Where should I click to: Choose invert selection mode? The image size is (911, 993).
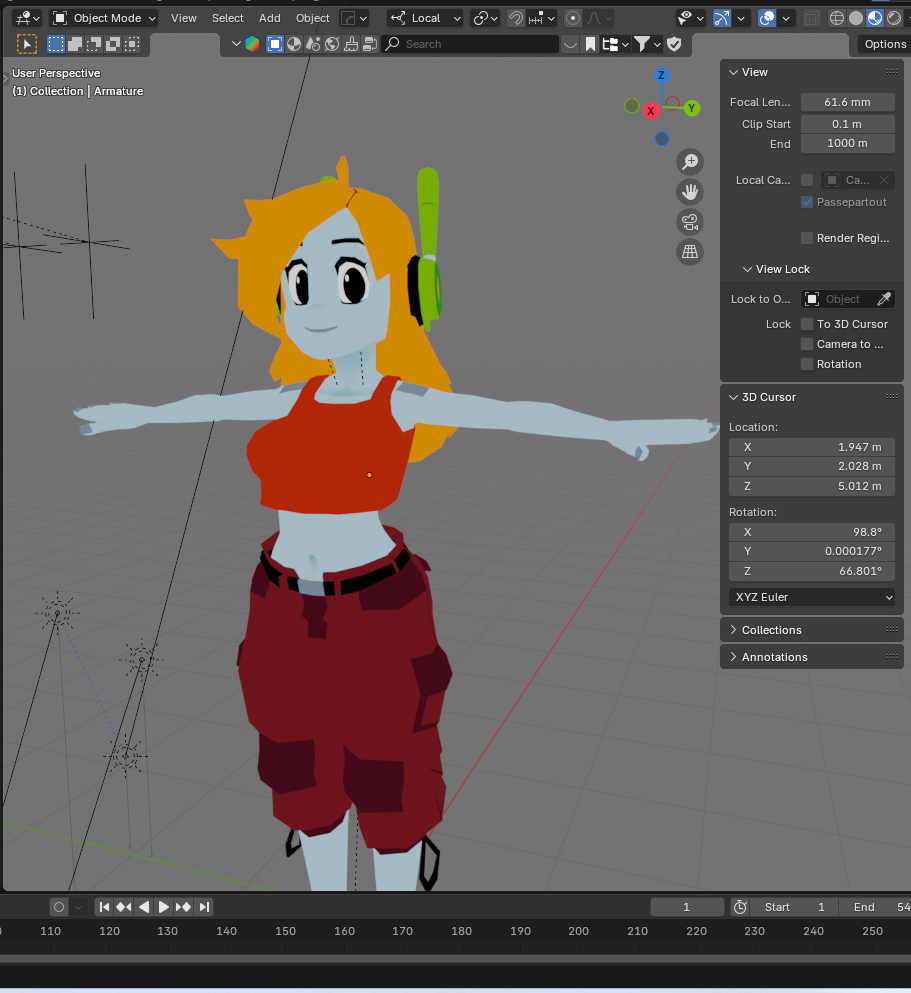[x=113, y=44]
